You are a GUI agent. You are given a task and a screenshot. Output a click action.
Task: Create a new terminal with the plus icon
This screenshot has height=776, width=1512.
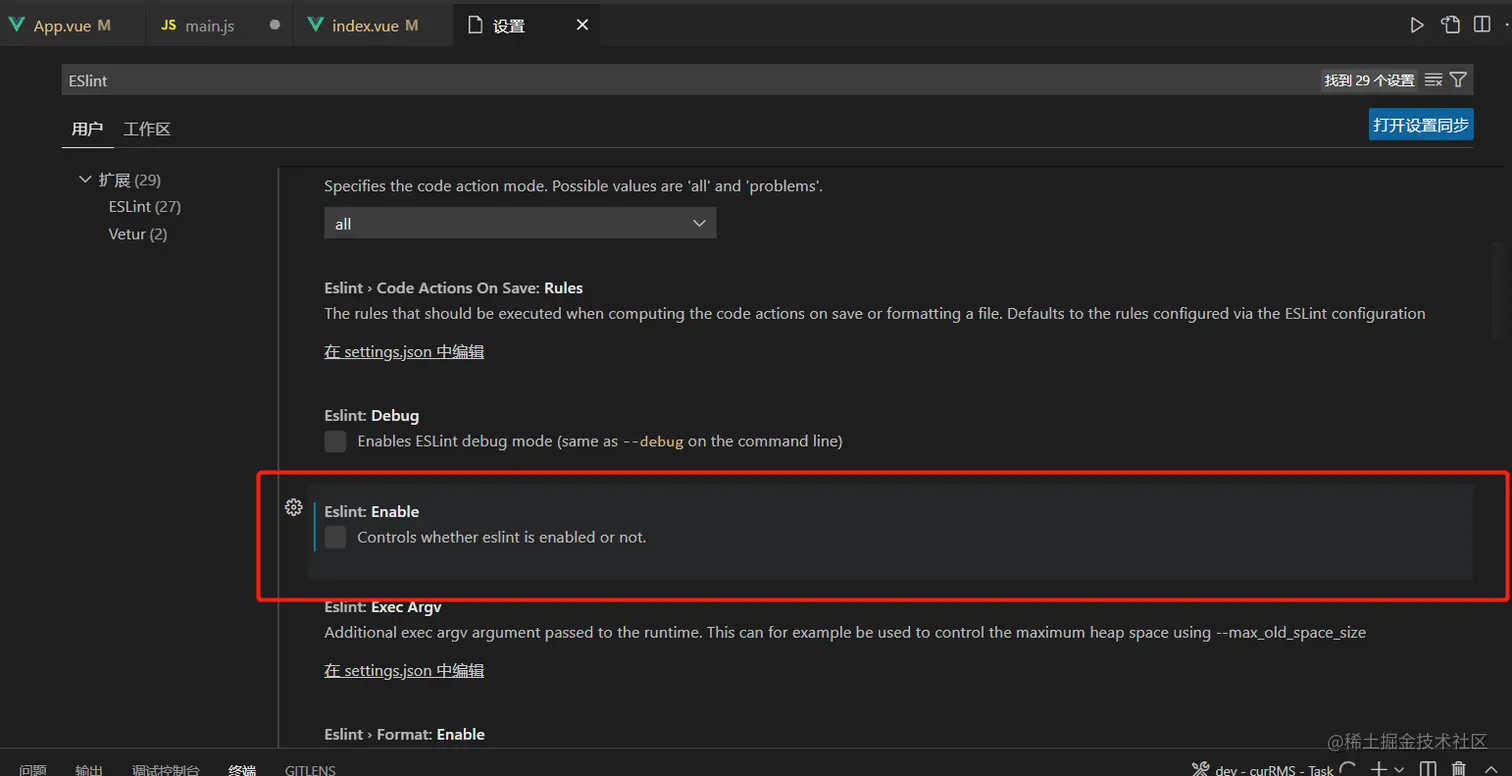(1378, 769)
